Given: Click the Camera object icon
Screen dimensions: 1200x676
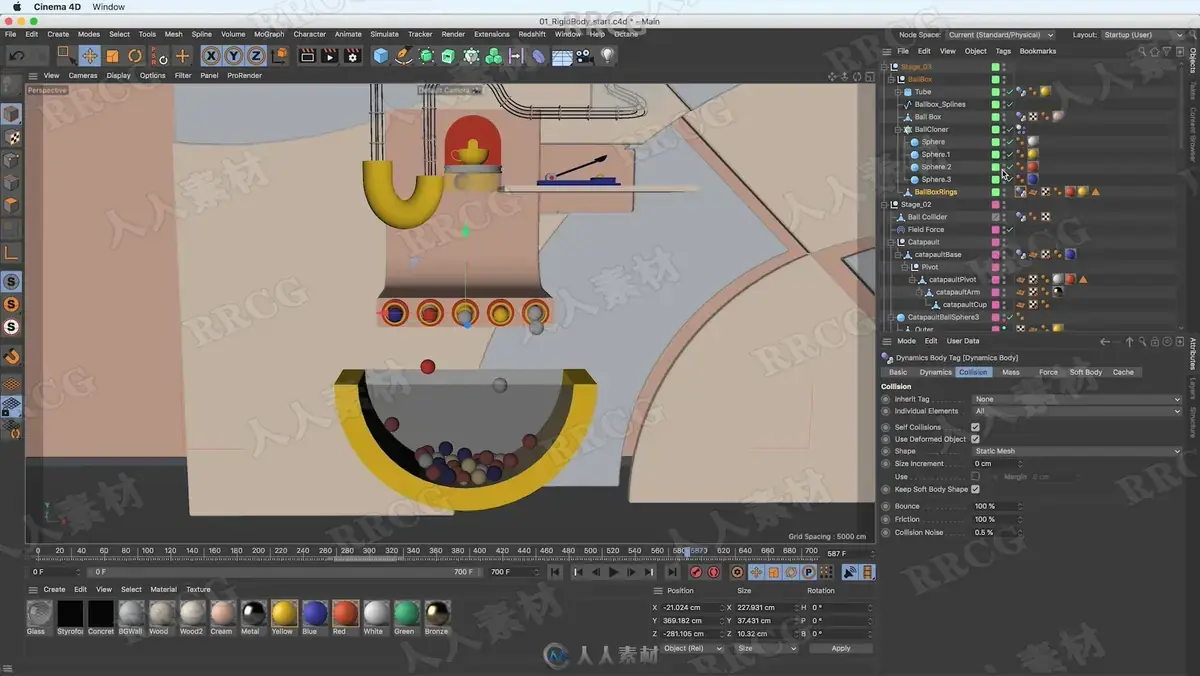Looking at the screenshot, I should click(584, 56).
